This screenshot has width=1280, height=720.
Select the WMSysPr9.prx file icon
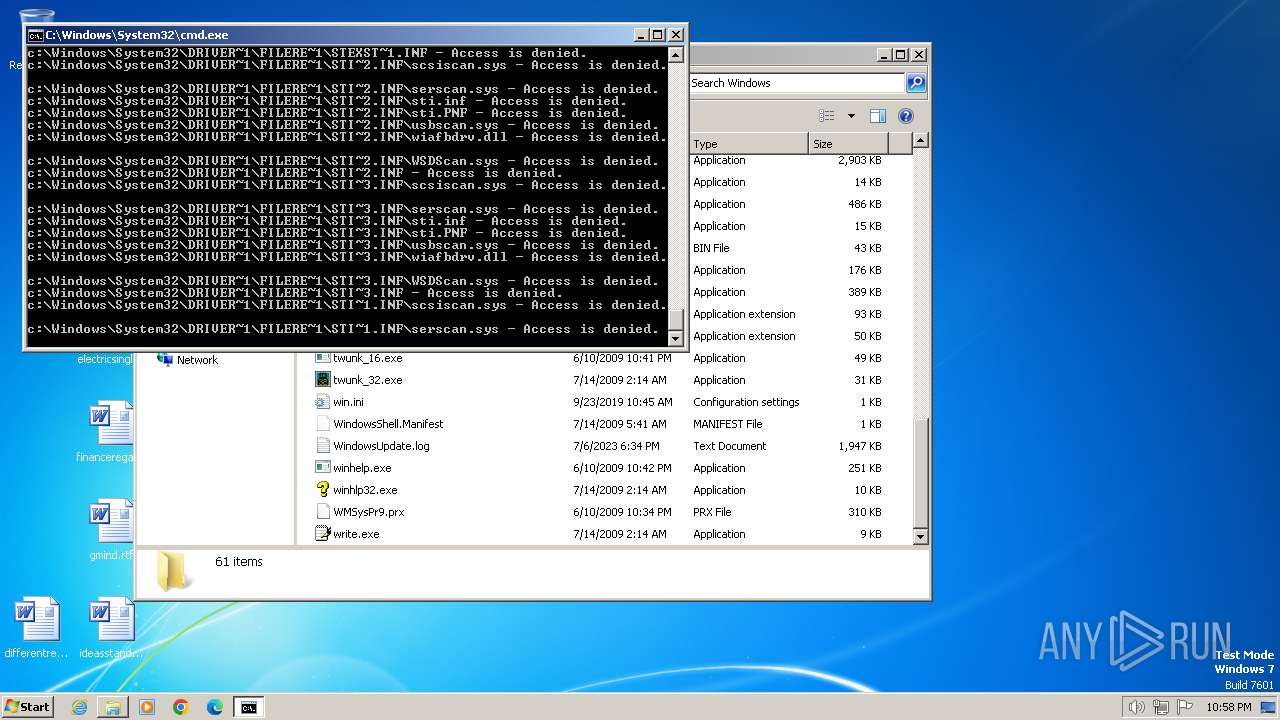[x=322, y=512]
